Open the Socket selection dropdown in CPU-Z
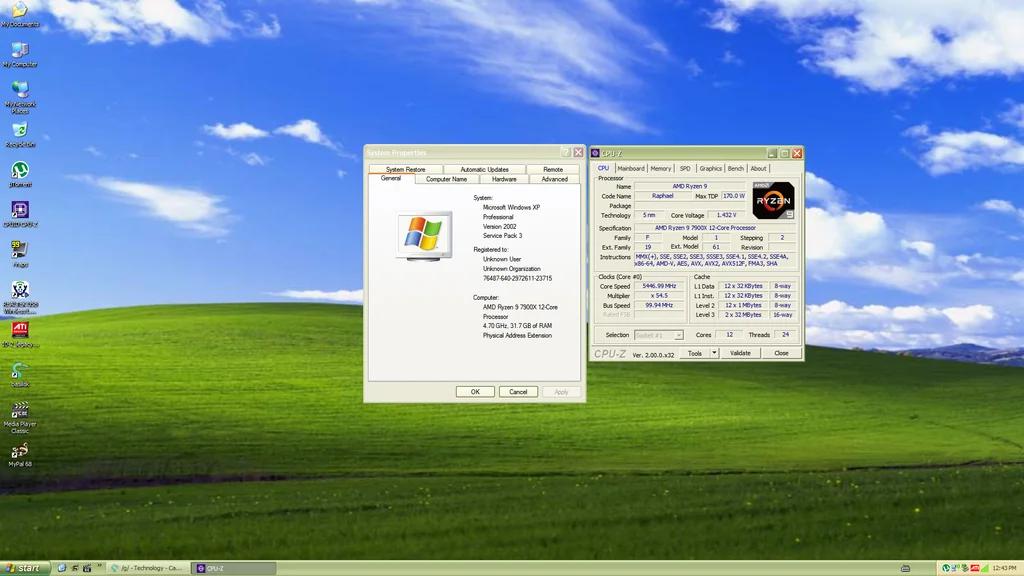The width and height of the screenshot is (1024, 576). tap(658, 335)
